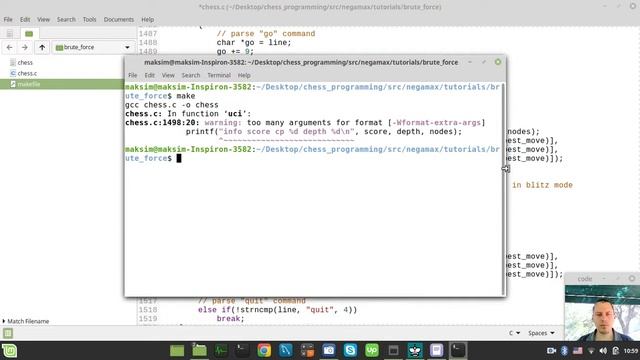640x360 pixels.
Task: Open the editor Help menu
Action: pos(148,19)
